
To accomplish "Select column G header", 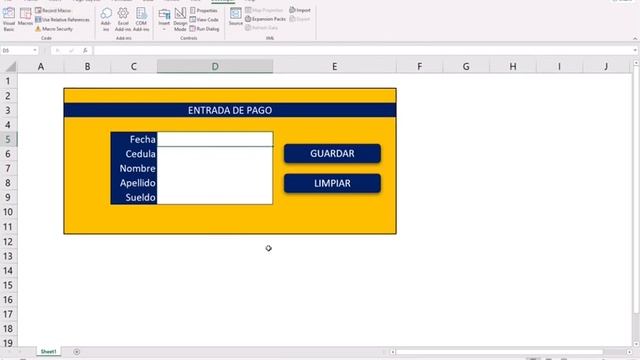I will click(466, 67).
